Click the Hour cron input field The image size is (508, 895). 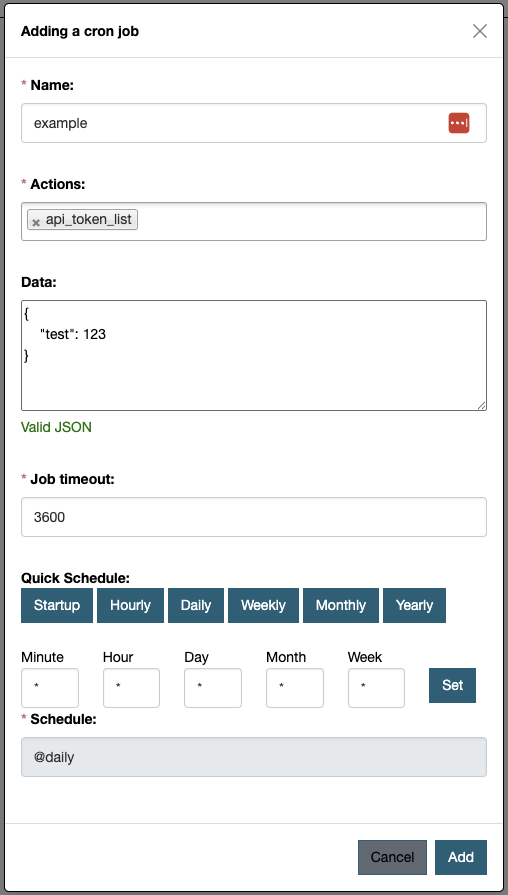[131, 688]
